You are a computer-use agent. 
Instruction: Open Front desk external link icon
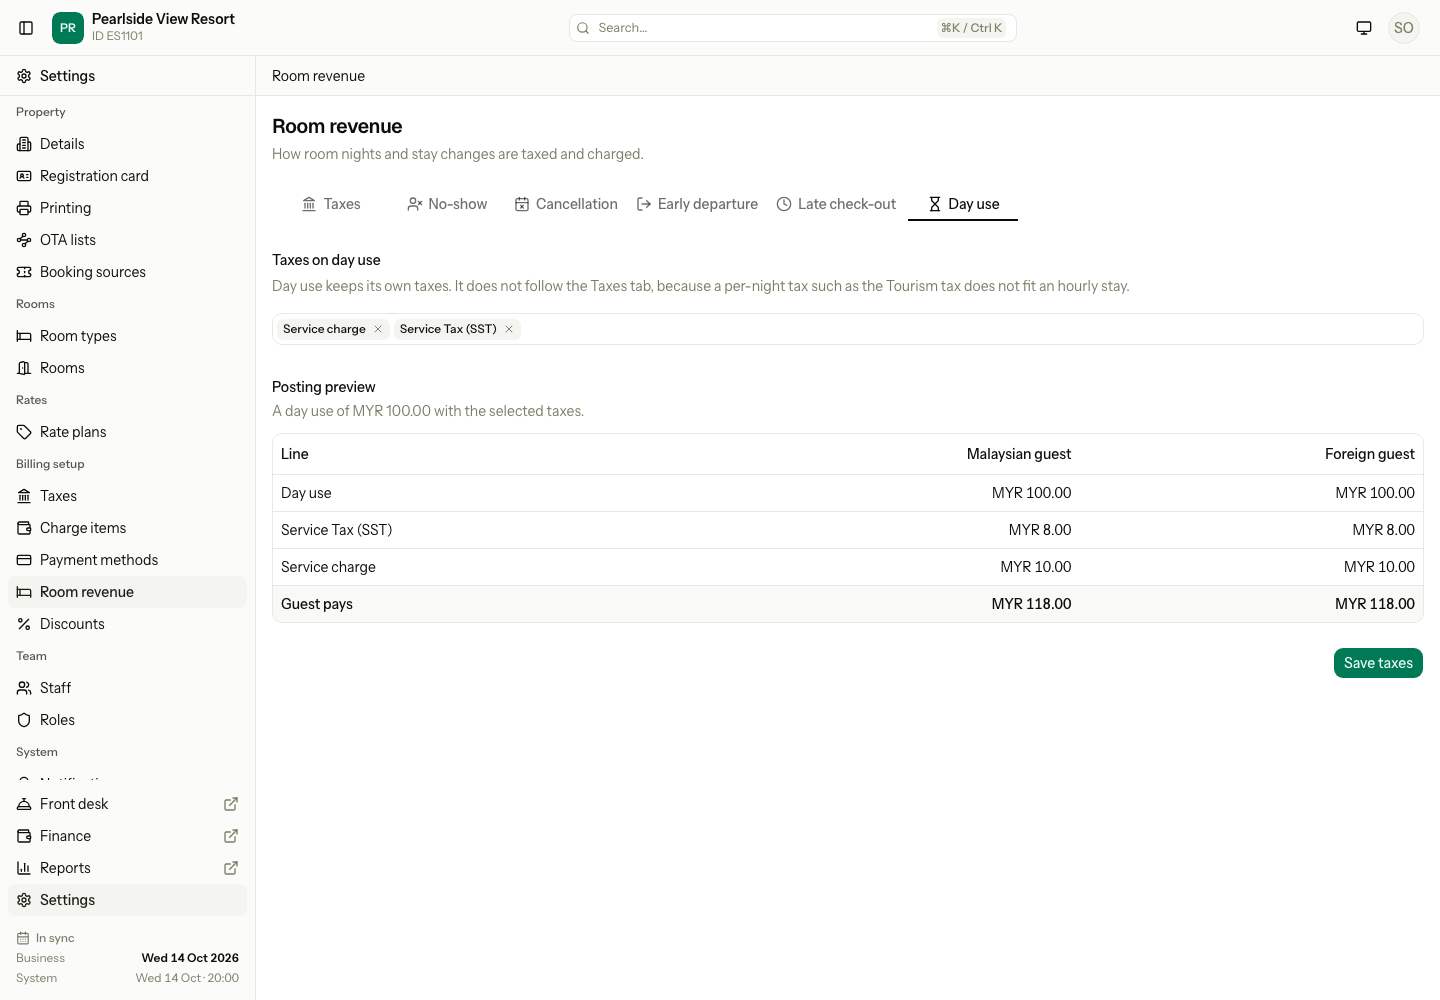point(231,804)
